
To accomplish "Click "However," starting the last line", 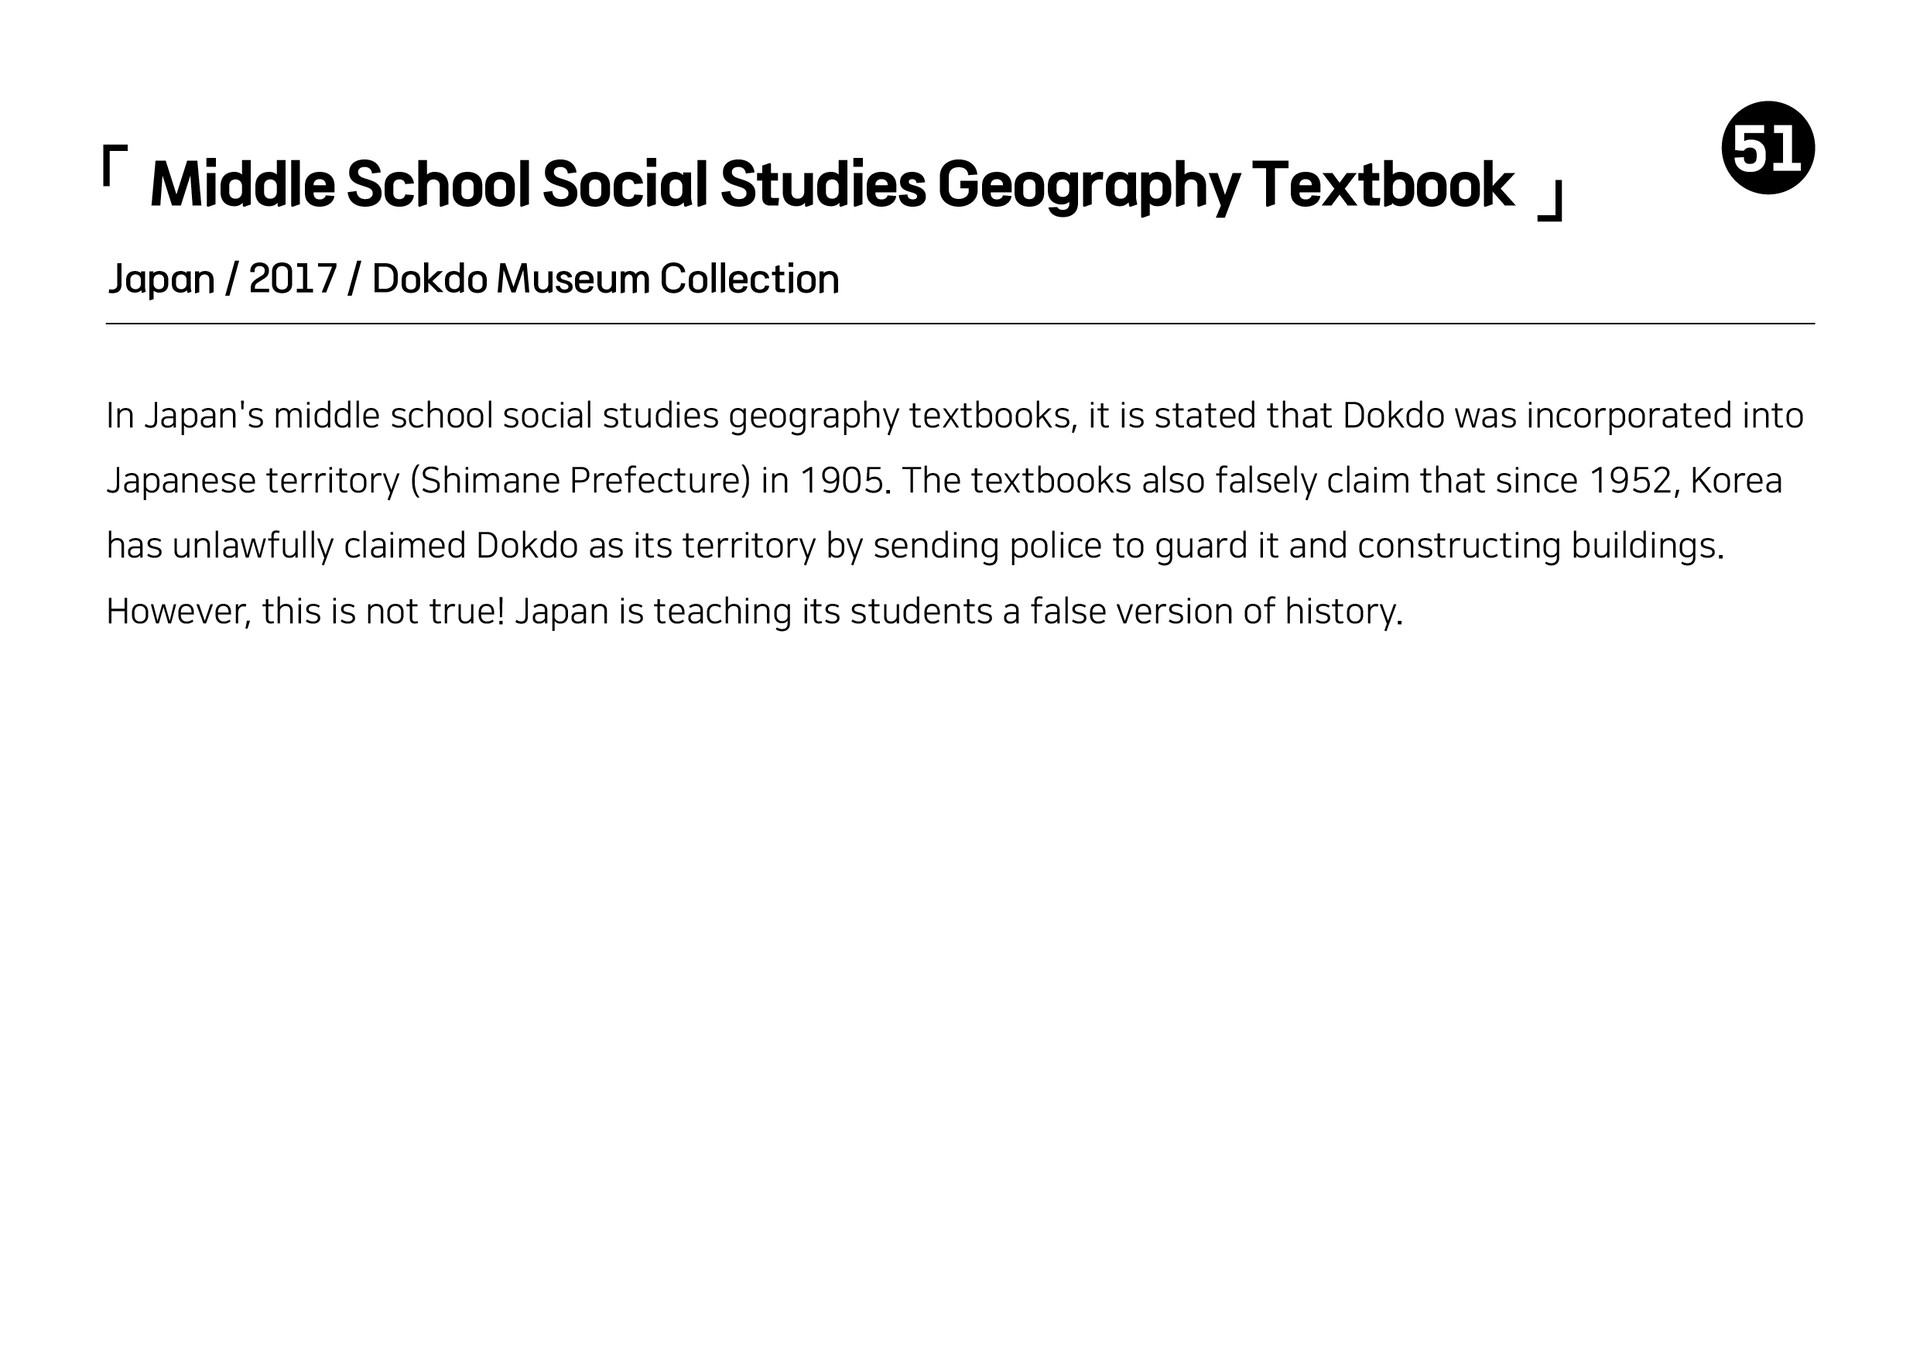I will pos(178,612).
